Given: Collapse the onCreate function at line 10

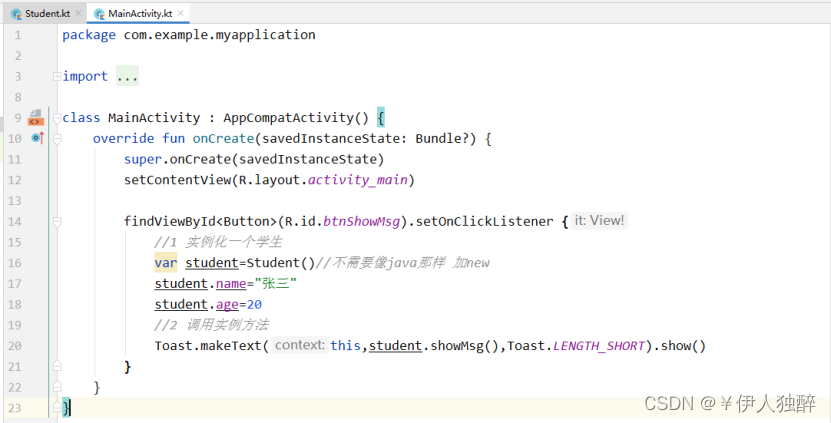Looking at the screenshot, I should [57, 139].
